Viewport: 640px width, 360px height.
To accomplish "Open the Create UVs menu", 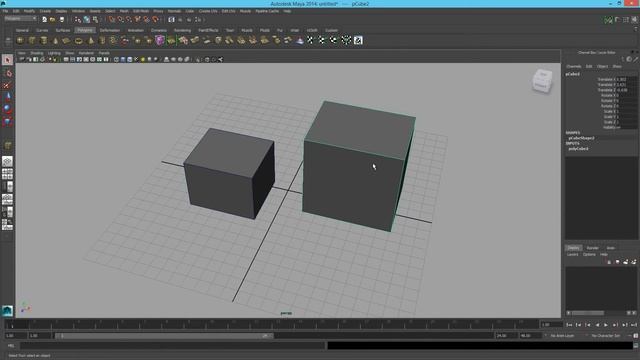I will [x=208, y=11].
